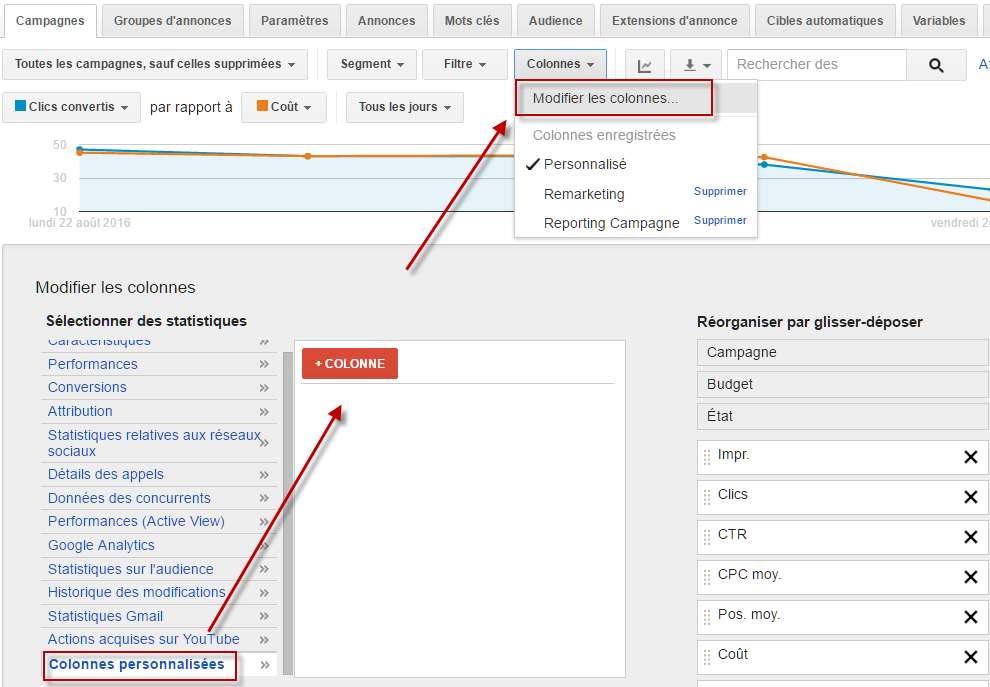Image resolution: width=990 pixels, height=687 pixels.
Task: Remove the CTR column with X
Action: (x=970, y=537)
